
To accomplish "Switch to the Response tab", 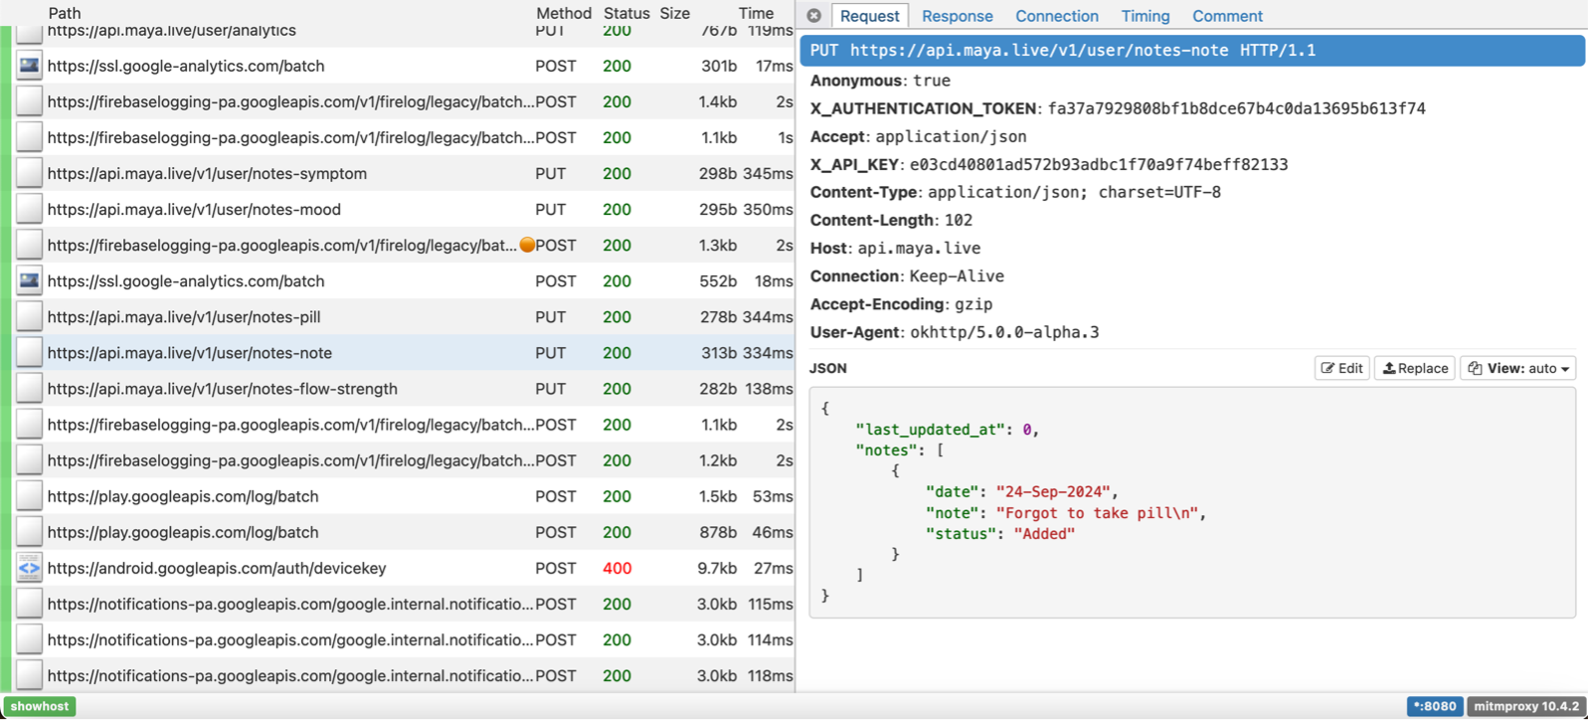I will 957,16.
